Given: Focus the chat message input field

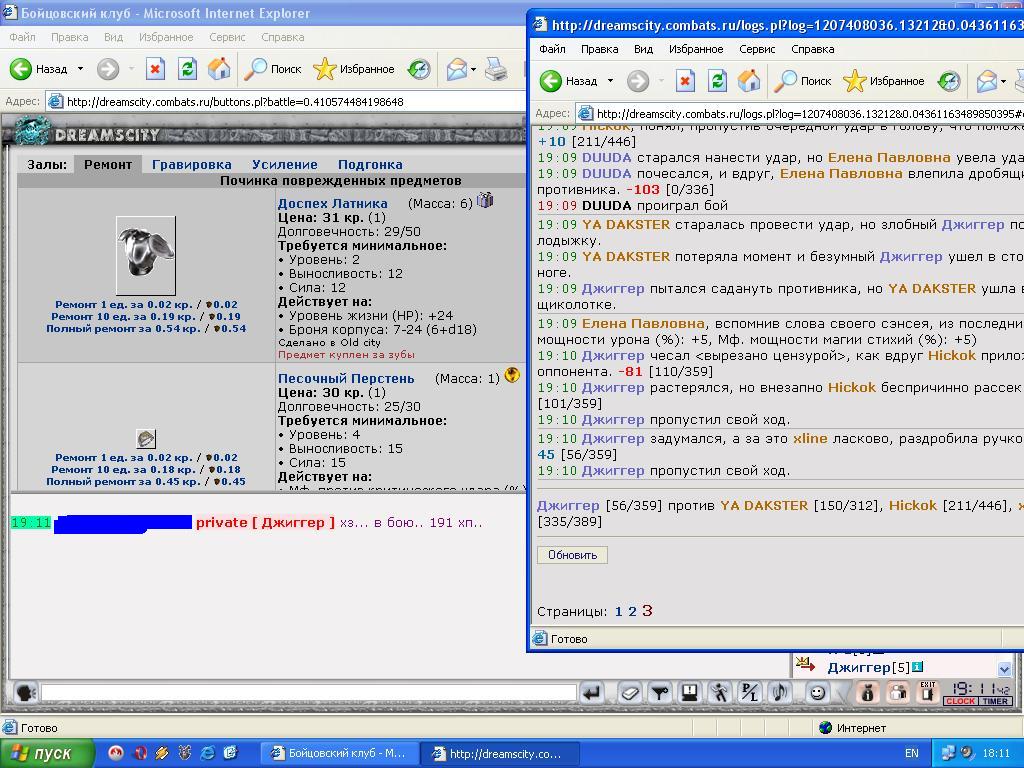Looking at the screenshot, I should (x=309, y=692).
